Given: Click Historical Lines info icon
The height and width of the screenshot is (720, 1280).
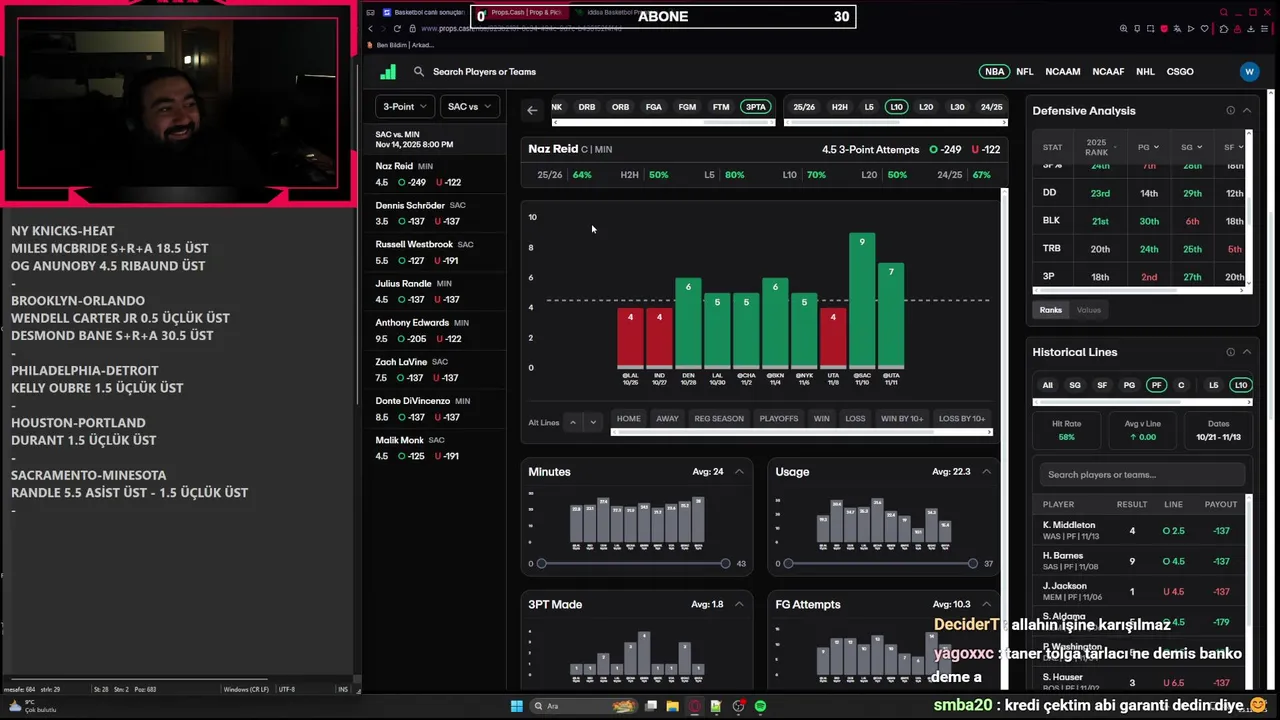Looking at the screenshot, I should pyautogui.click(x=1230, y=352).
